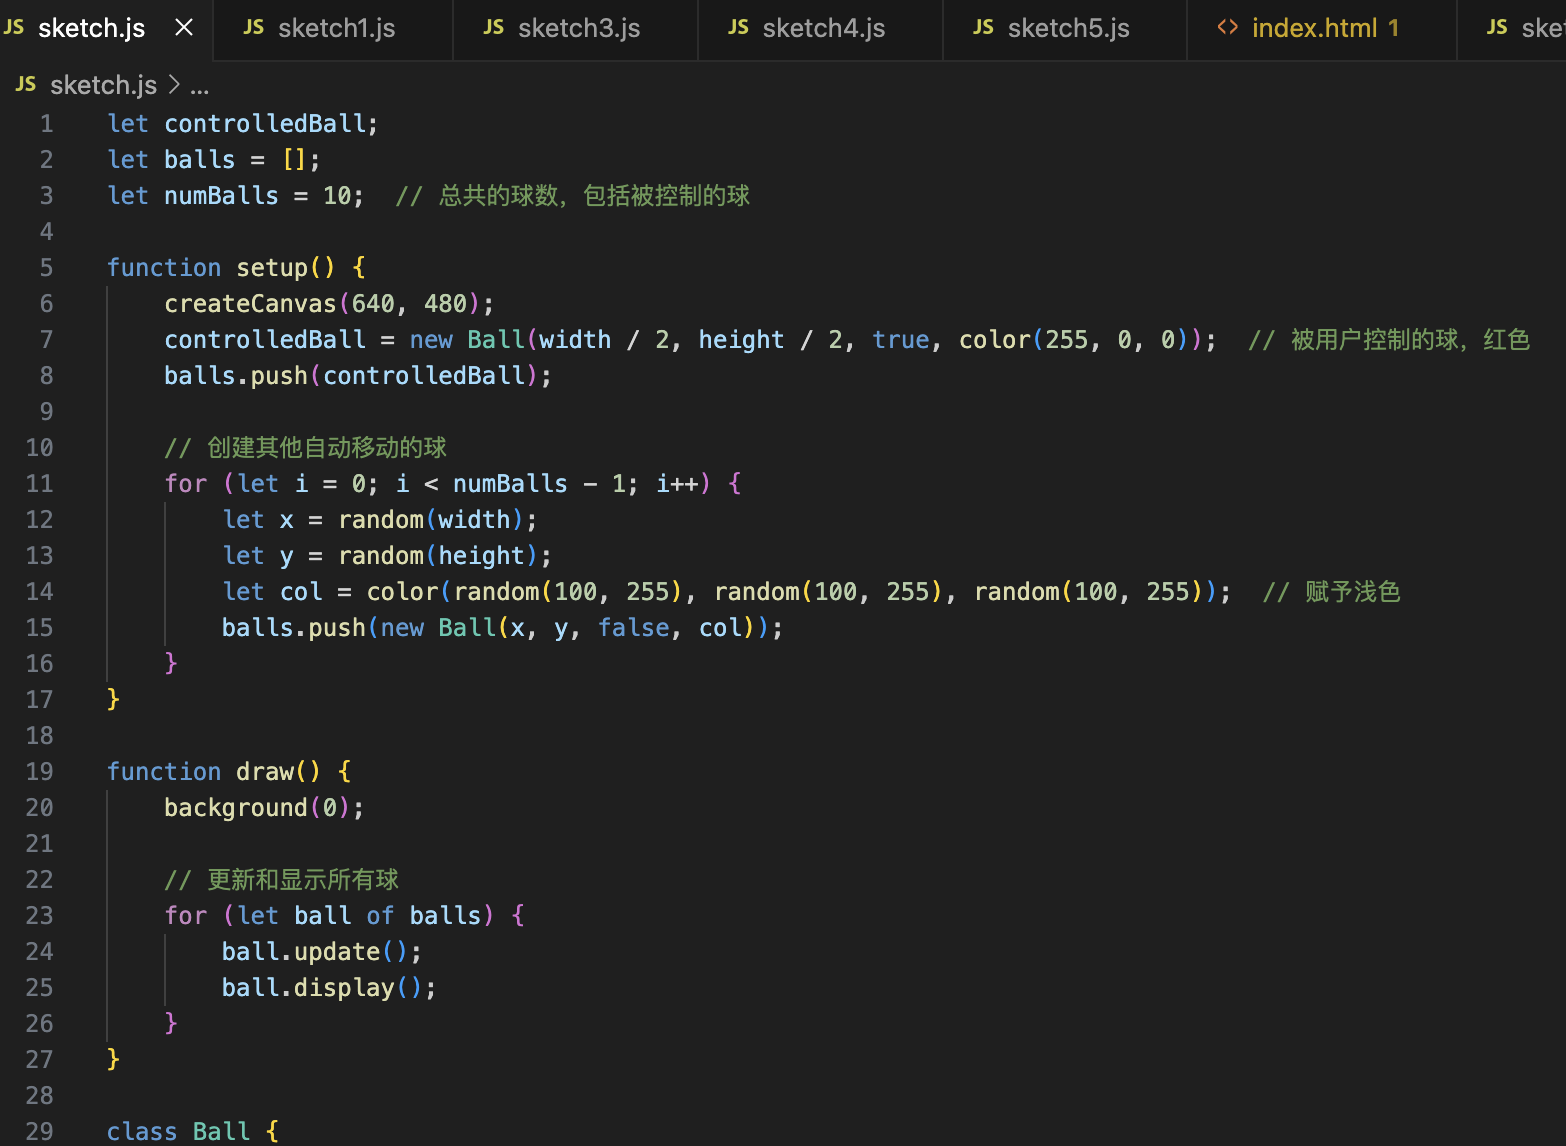Click the JS icon on the rightmost truncated tab
Image resolution: width=1566 pixels, height=1146 pixels.
1495,27
